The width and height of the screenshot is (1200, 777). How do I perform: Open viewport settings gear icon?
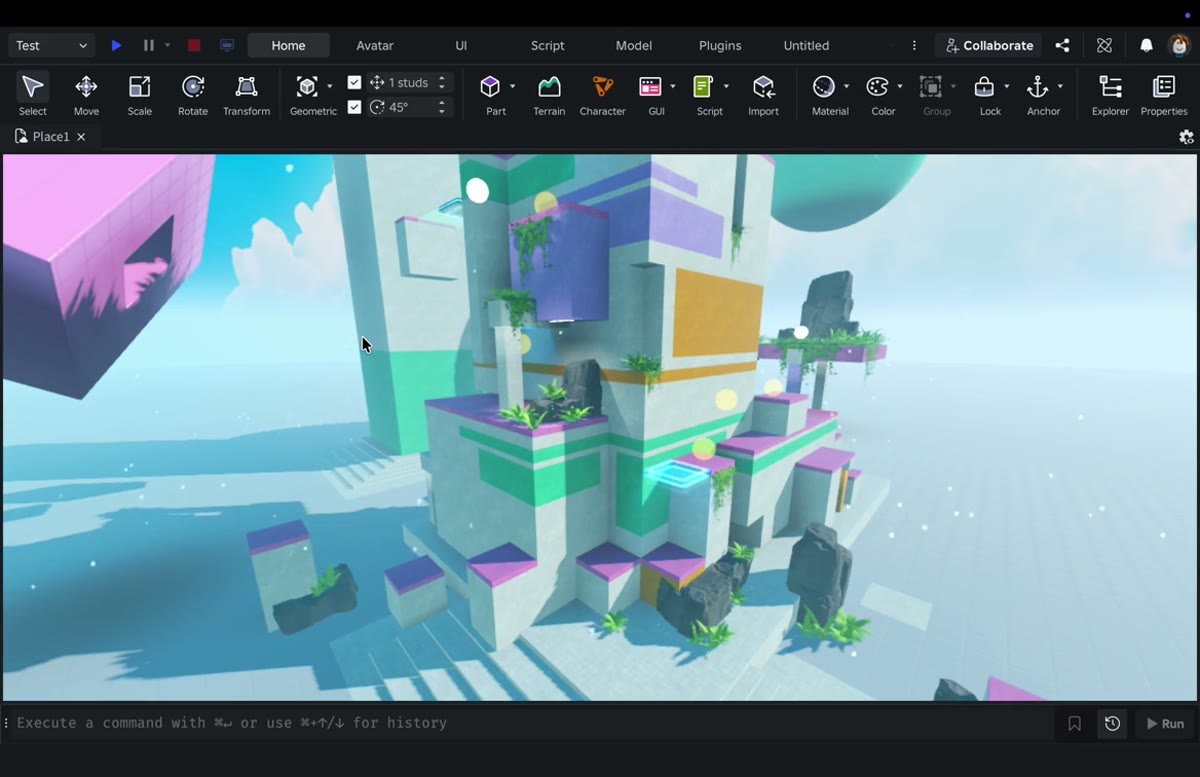point(1186,137)
